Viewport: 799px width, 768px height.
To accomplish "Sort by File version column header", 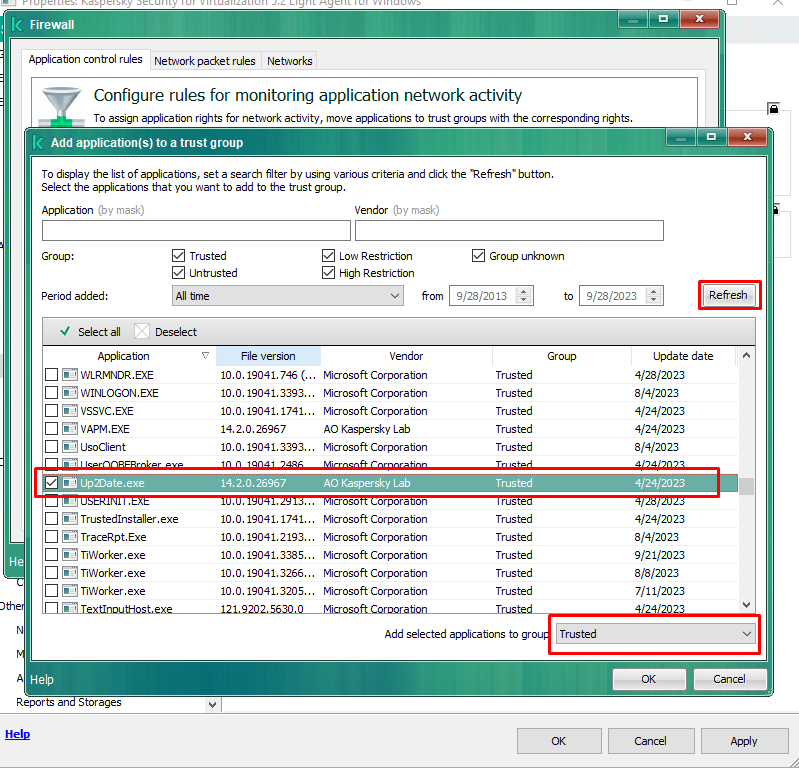I will tap(268, 356).
